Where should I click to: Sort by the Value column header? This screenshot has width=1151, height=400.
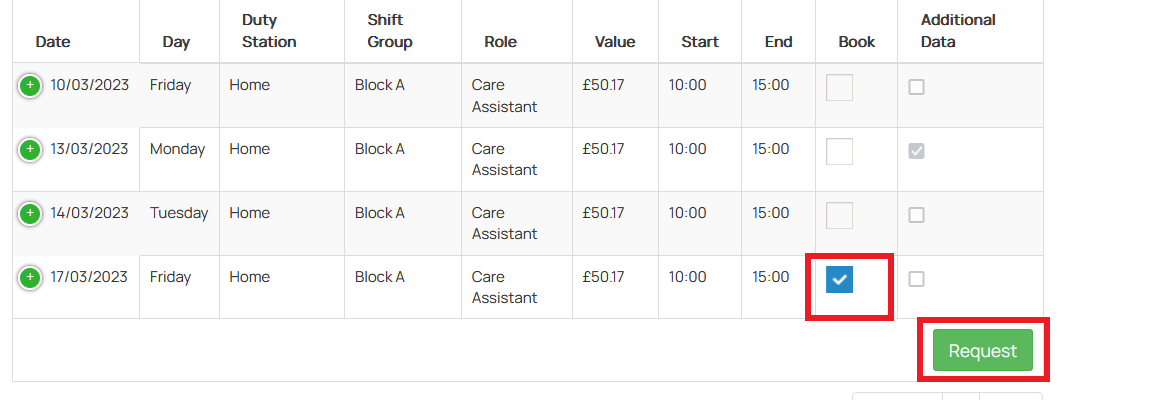tap(615, 42)
